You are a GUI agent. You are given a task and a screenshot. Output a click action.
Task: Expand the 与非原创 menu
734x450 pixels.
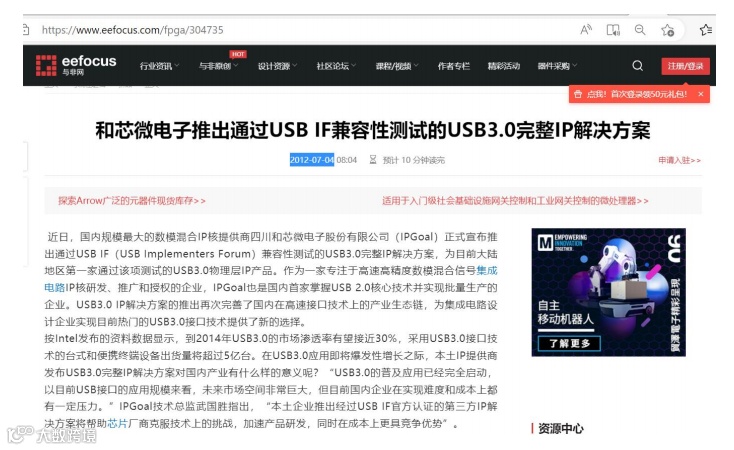pyautogui.click(x=218, y=66)
